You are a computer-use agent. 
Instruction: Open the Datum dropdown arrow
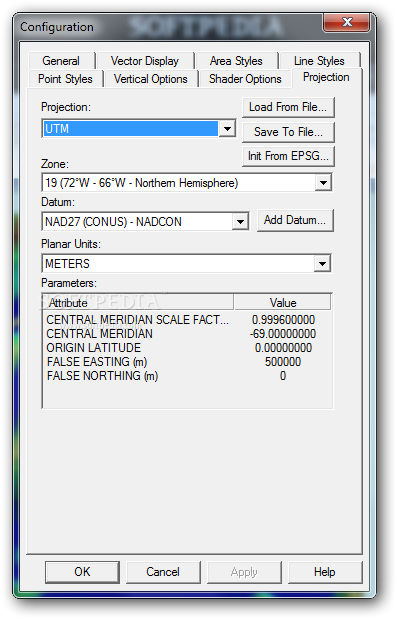(x=240, y=221)
